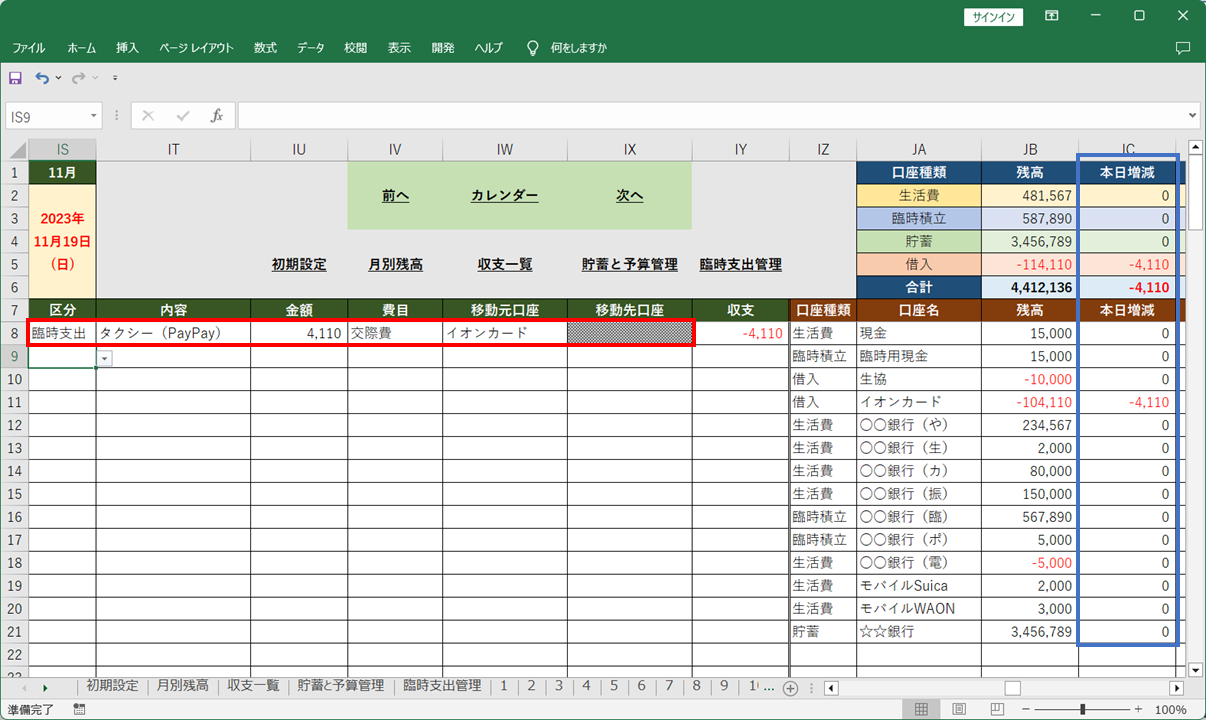The image size is (1206, 720).
Task: Open ribbon display options icon
Action: tap(1051, 16)
